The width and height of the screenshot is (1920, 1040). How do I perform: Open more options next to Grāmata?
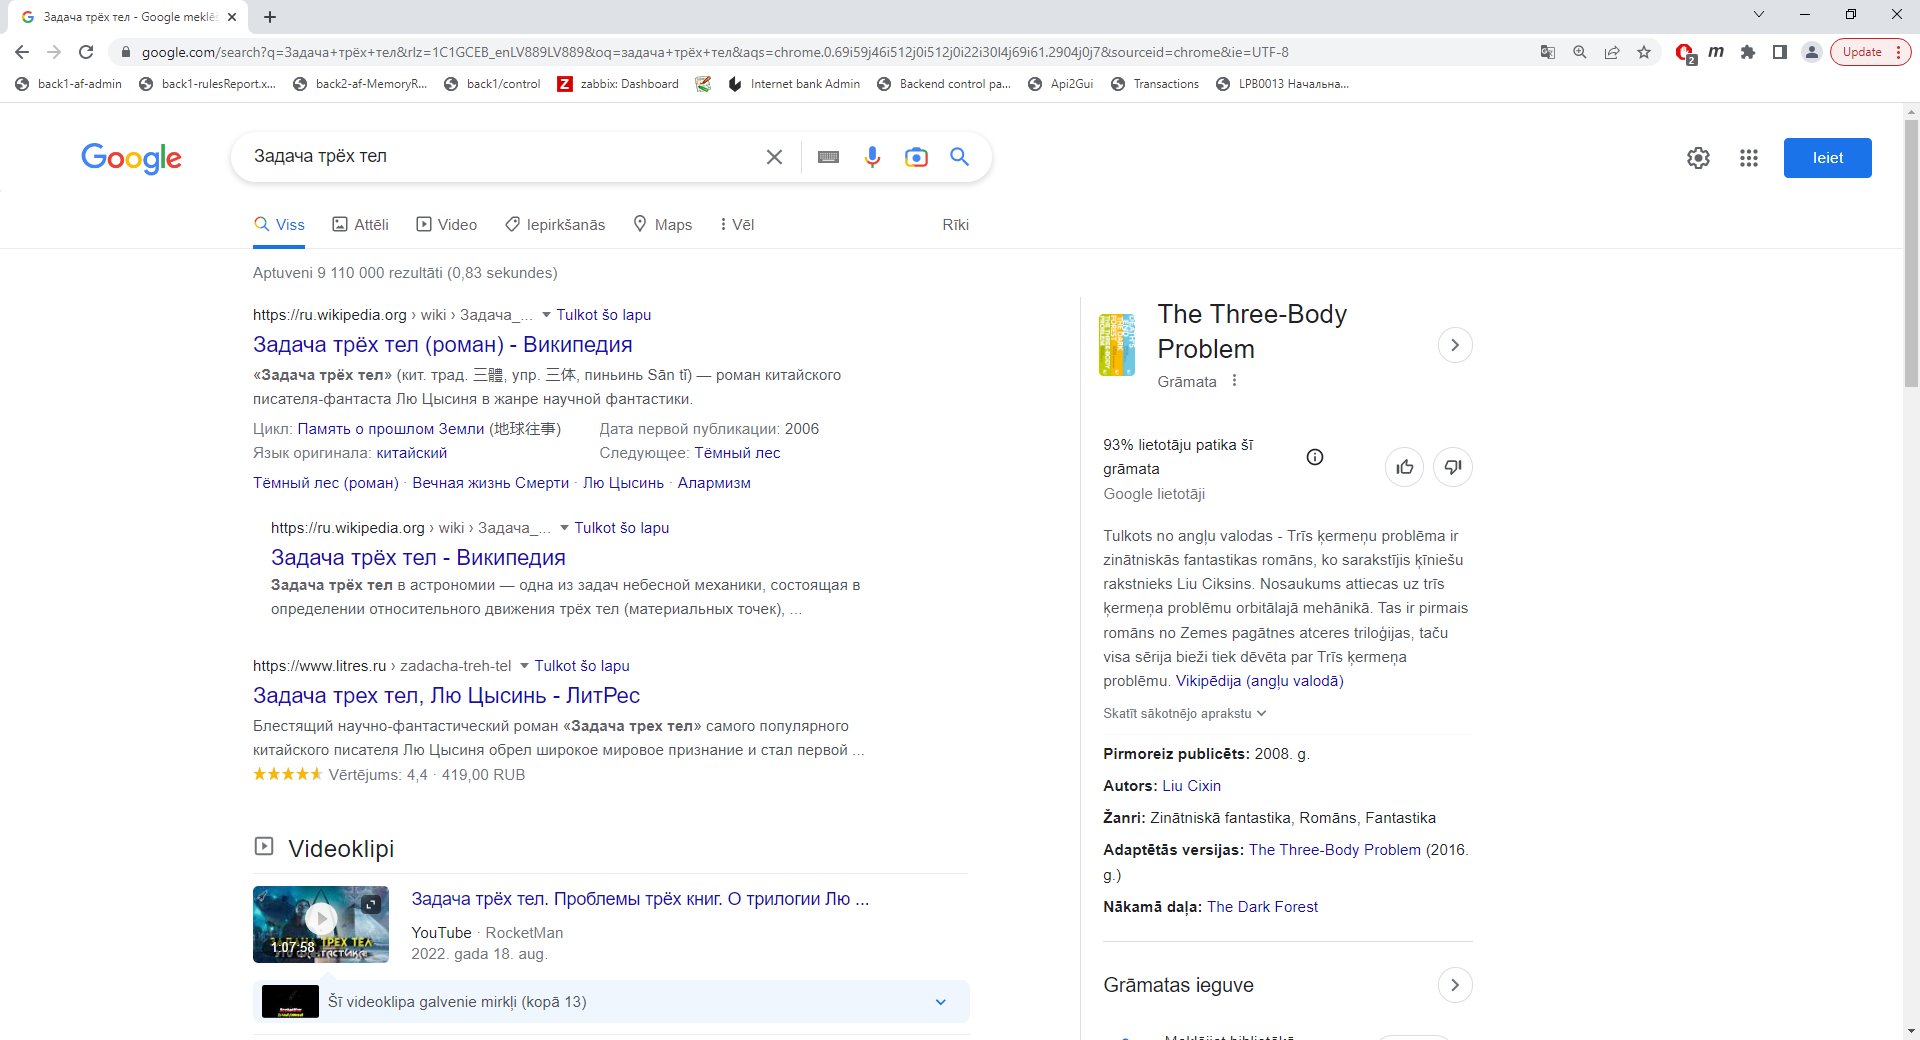pyautogui.click(x=1235, y=381)
